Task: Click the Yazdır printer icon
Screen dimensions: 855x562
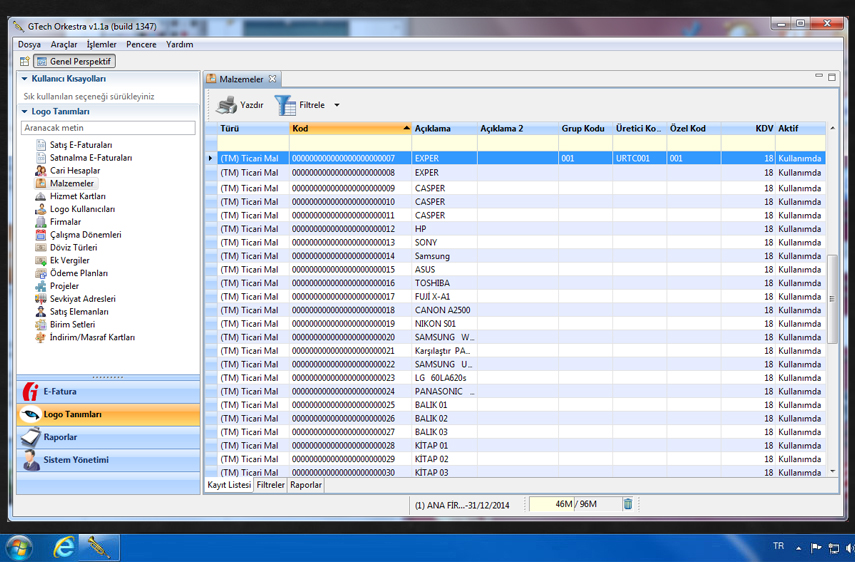Action: point(227,105)
